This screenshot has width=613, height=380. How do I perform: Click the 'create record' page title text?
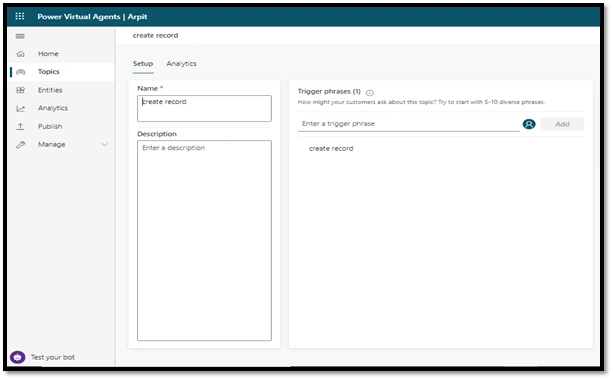point(155,36)
